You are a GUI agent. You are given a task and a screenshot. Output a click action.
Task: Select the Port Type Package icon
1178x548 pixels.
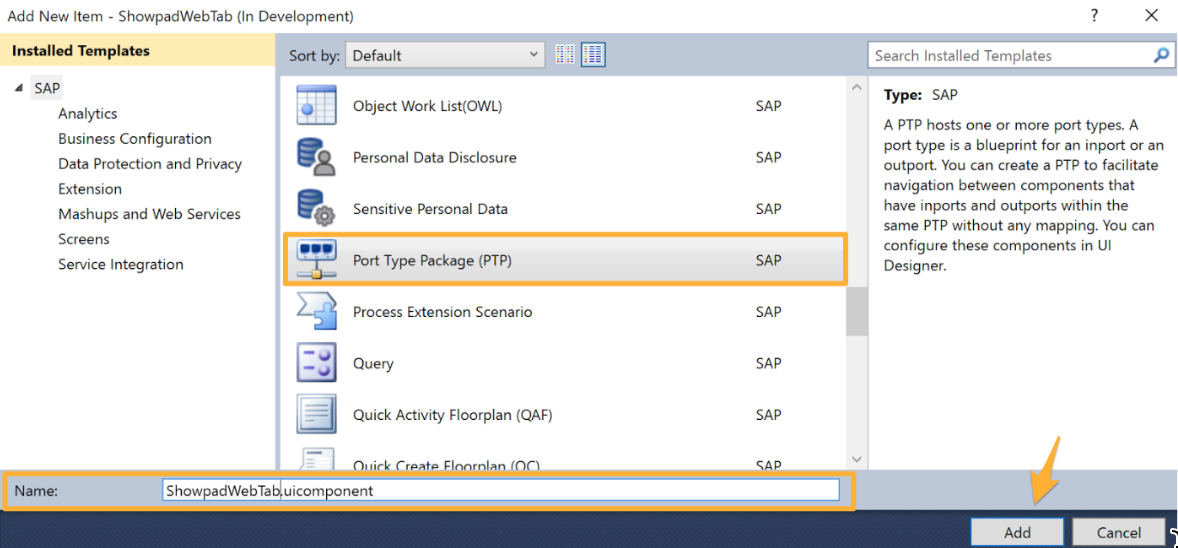pos(317,260)
